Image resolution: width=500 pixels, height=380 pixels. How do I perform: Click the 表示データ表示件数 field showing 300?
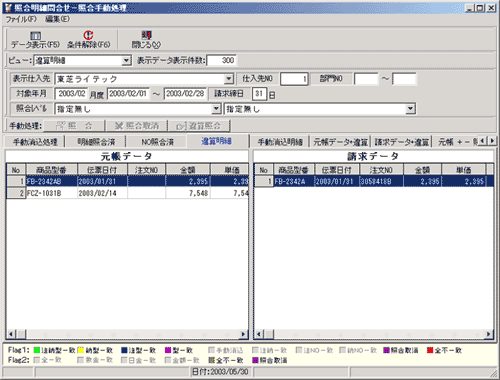[222, 60]
